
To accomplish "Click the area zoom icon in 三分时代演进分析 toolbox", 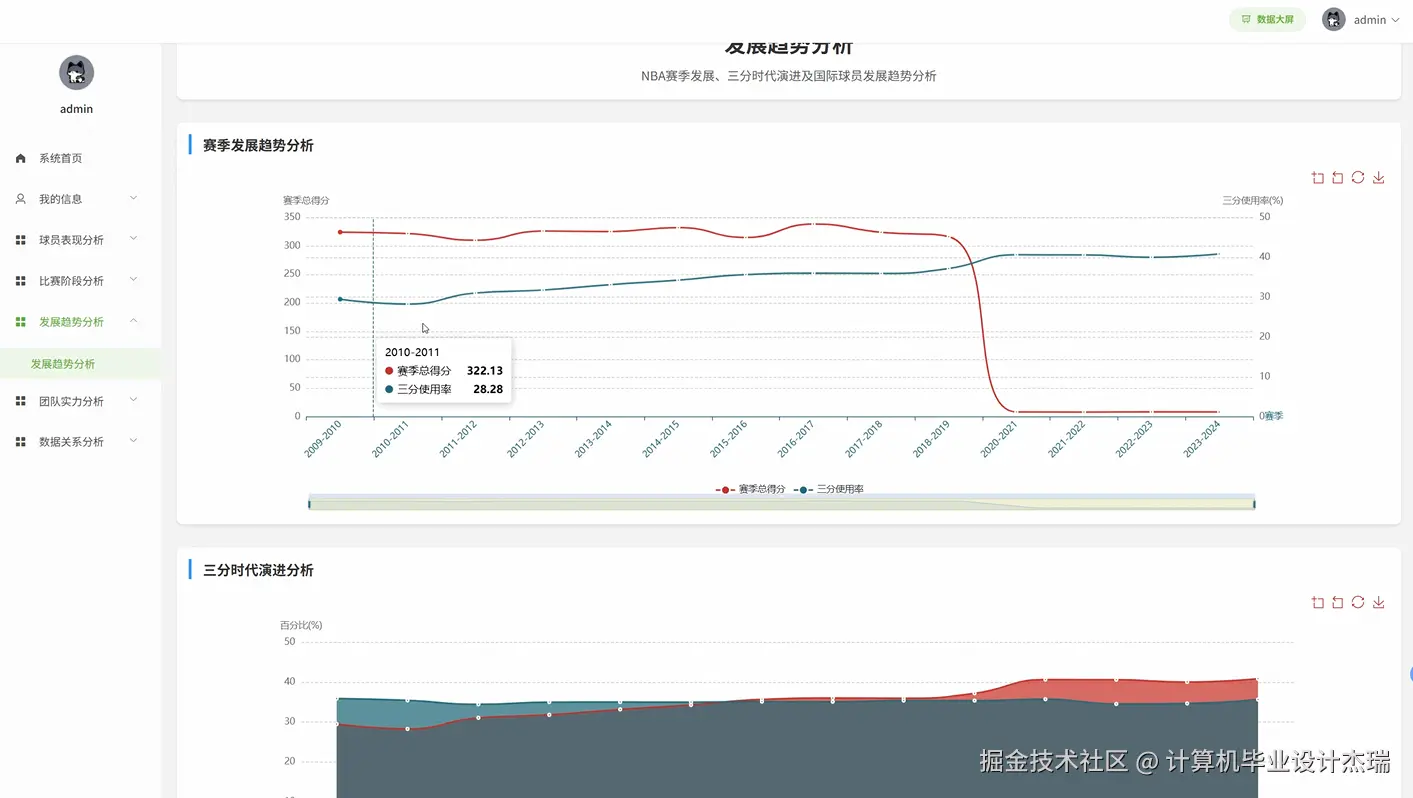I will point(1317,602).
